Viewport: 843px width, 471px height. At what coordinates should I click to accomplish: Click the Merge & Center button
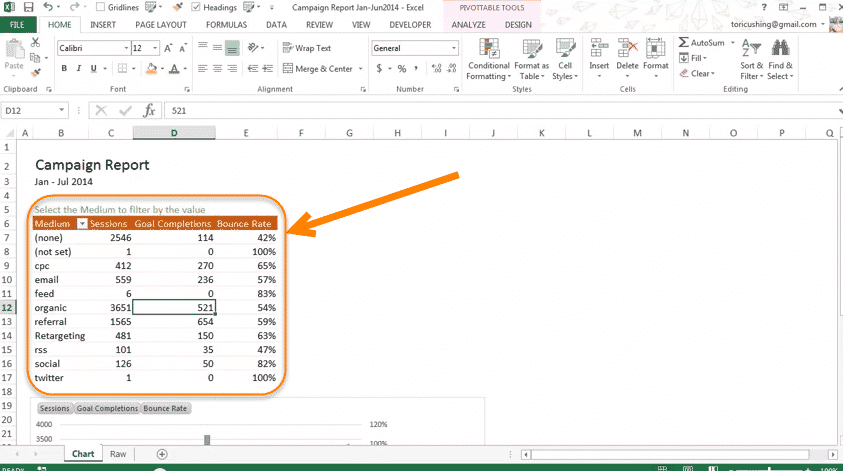coord(317,69)
